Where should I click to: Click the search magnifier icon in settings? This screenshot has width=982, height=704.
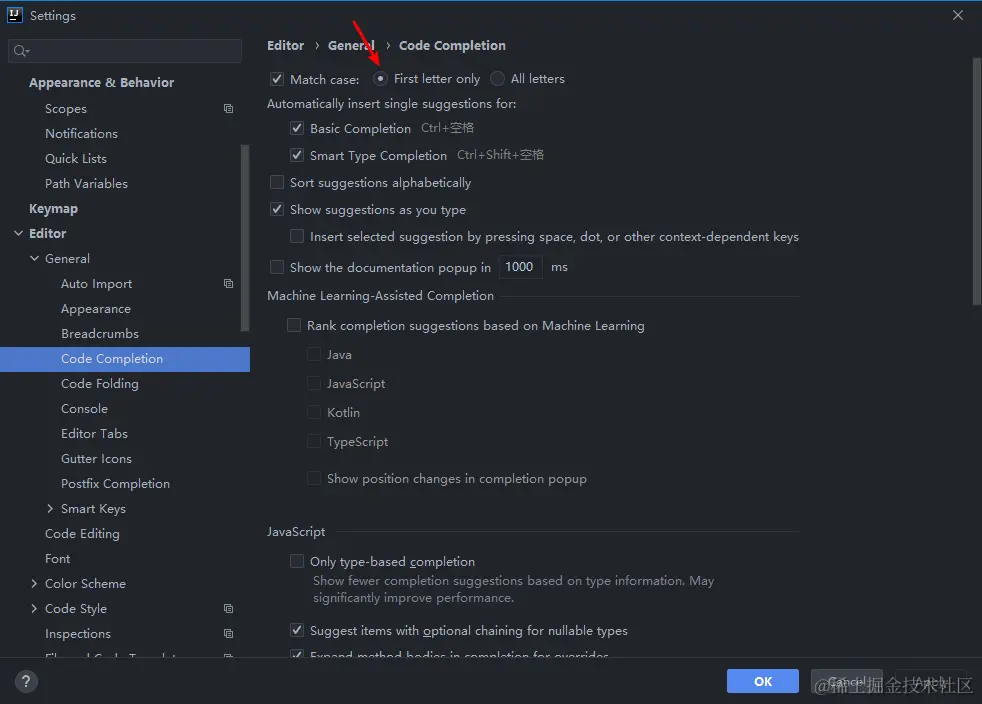click(21, 51)
